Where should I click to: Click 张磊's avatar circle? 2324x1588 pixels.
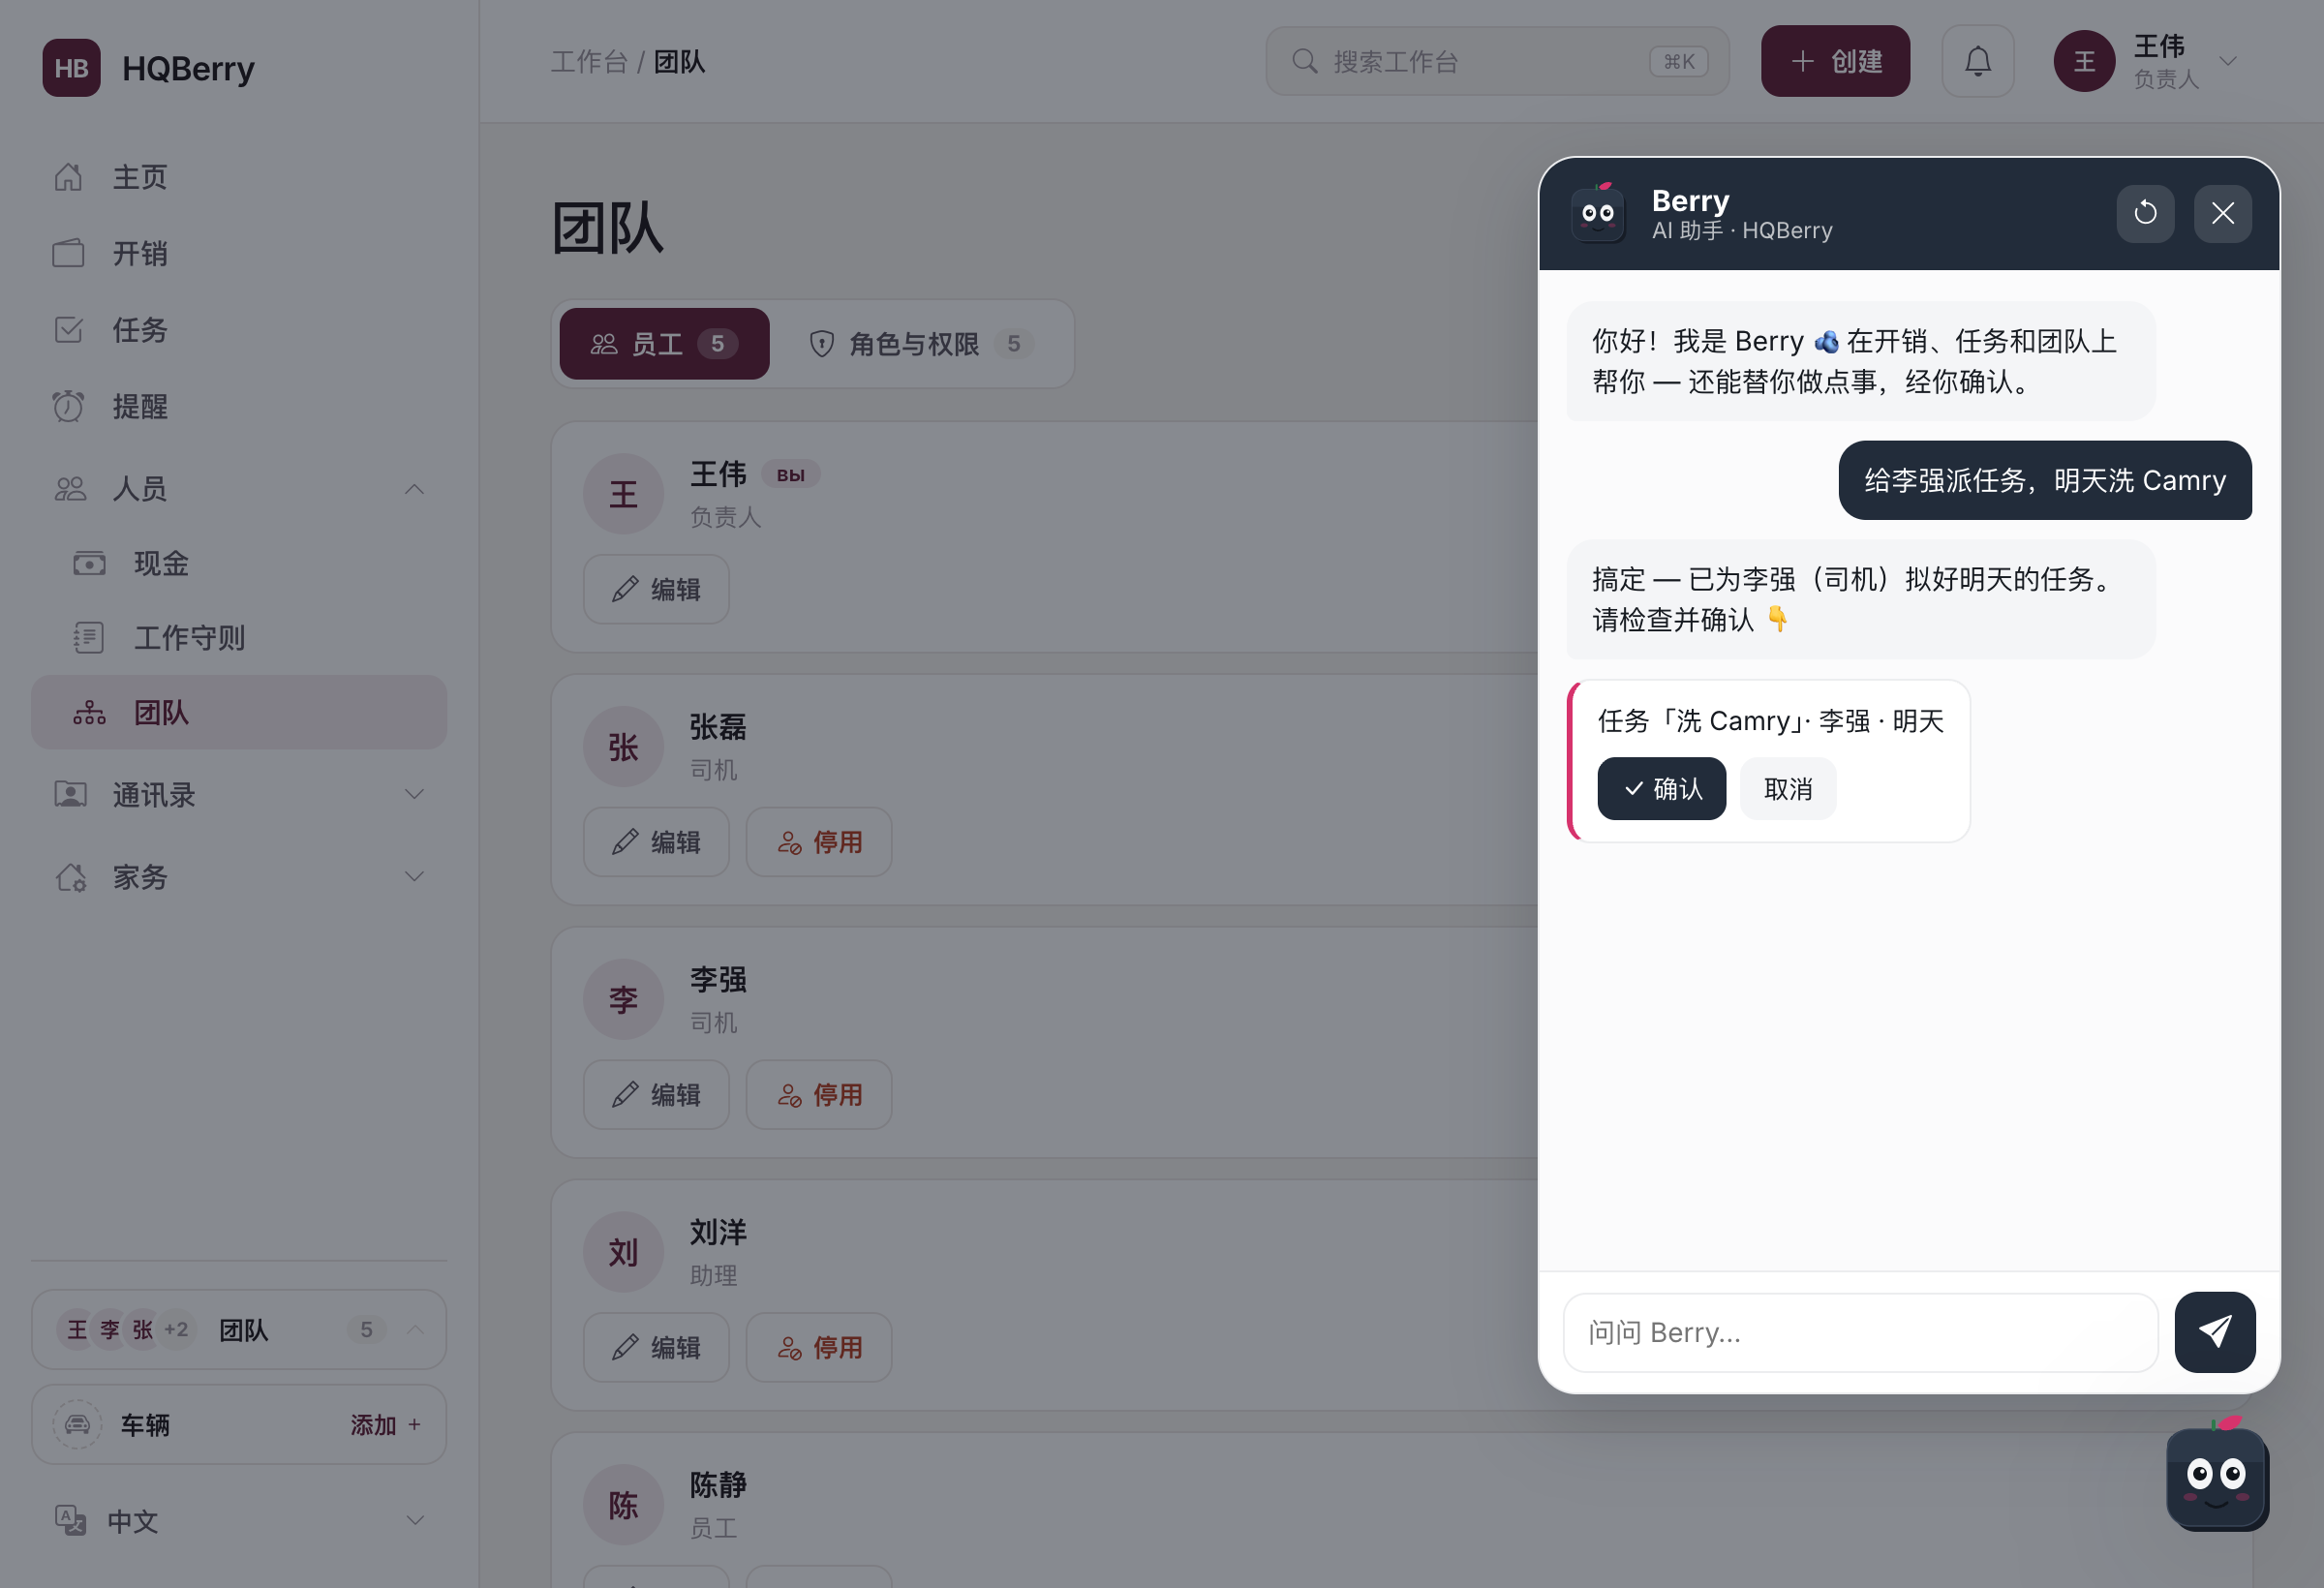[623, 747]
